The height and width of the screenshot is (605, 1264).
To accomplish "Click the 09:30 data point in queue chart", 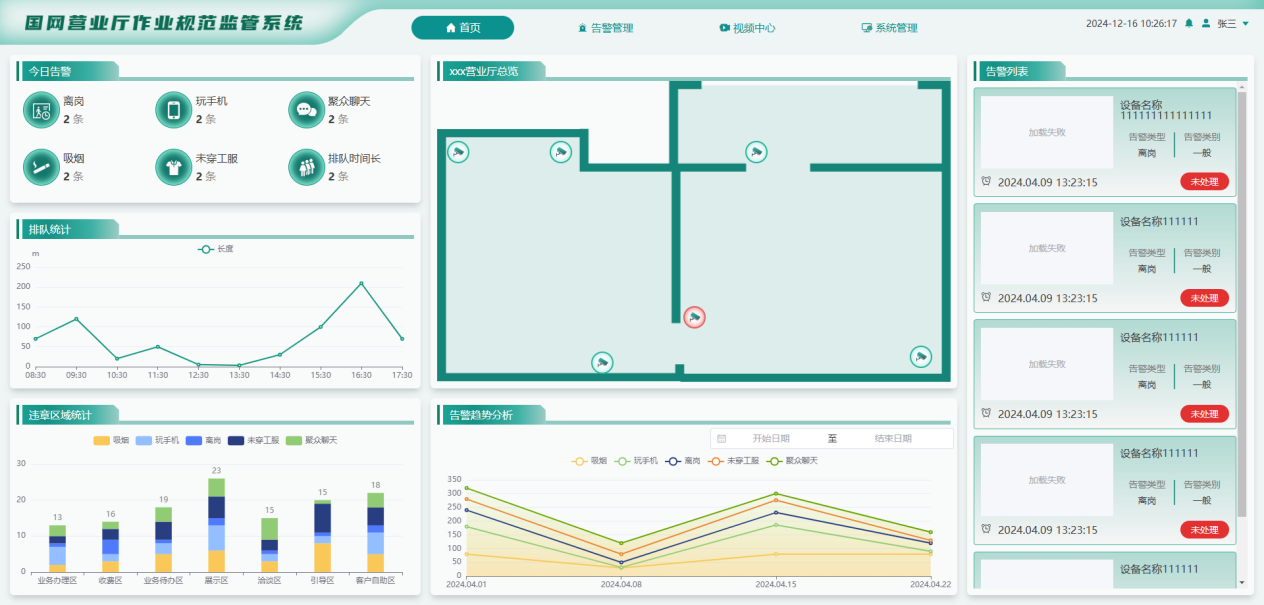I will (x=76, y=319).
